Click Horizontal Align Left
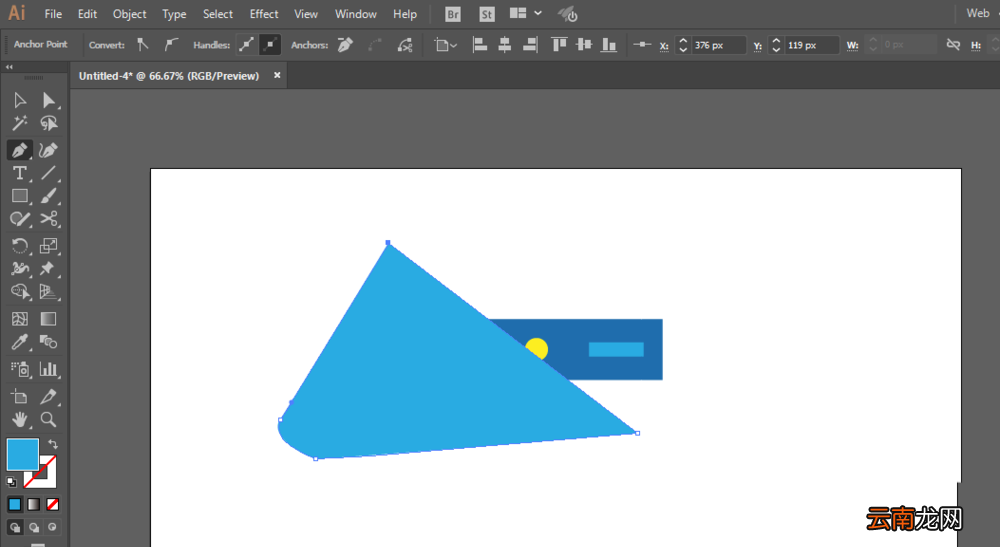The image size is (1000, 547). click(480, 45)
